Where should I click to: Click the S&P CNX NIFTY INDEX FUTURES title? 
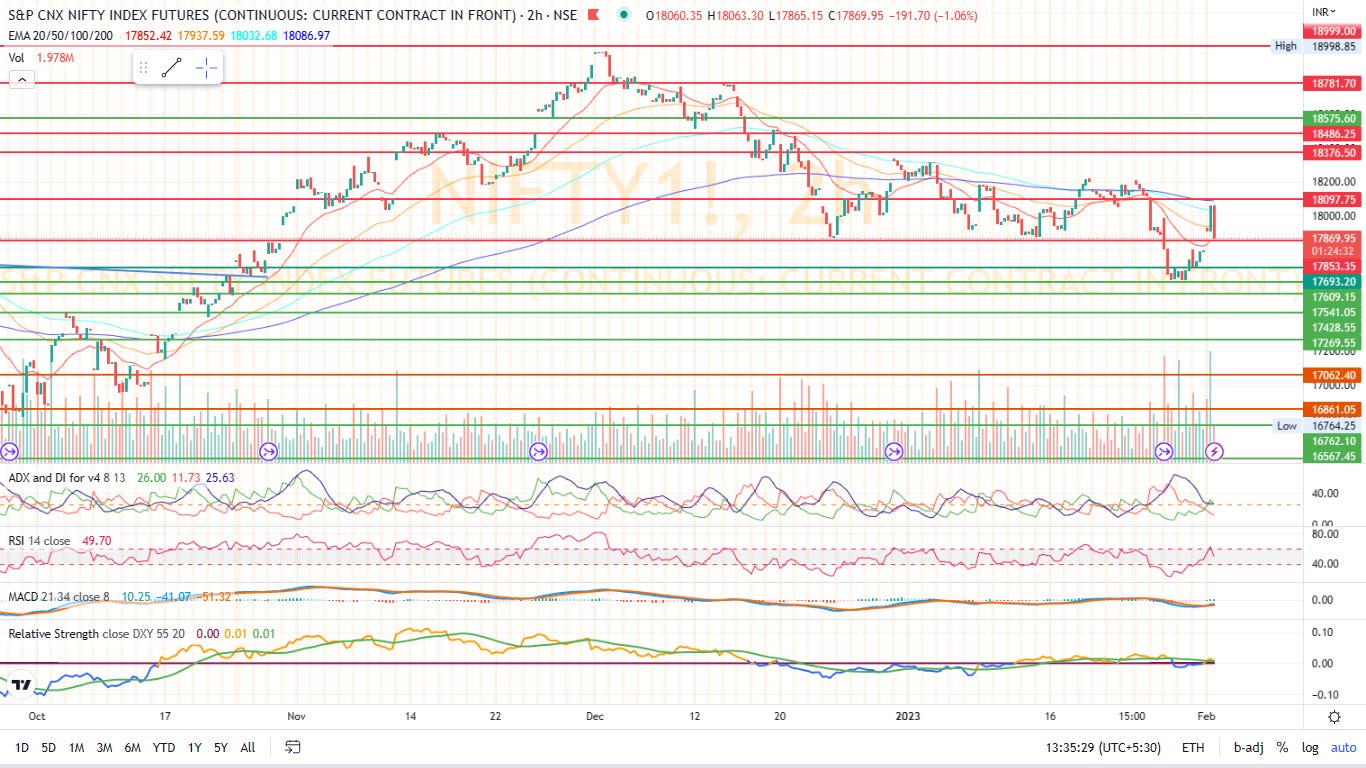coord(262,16)
